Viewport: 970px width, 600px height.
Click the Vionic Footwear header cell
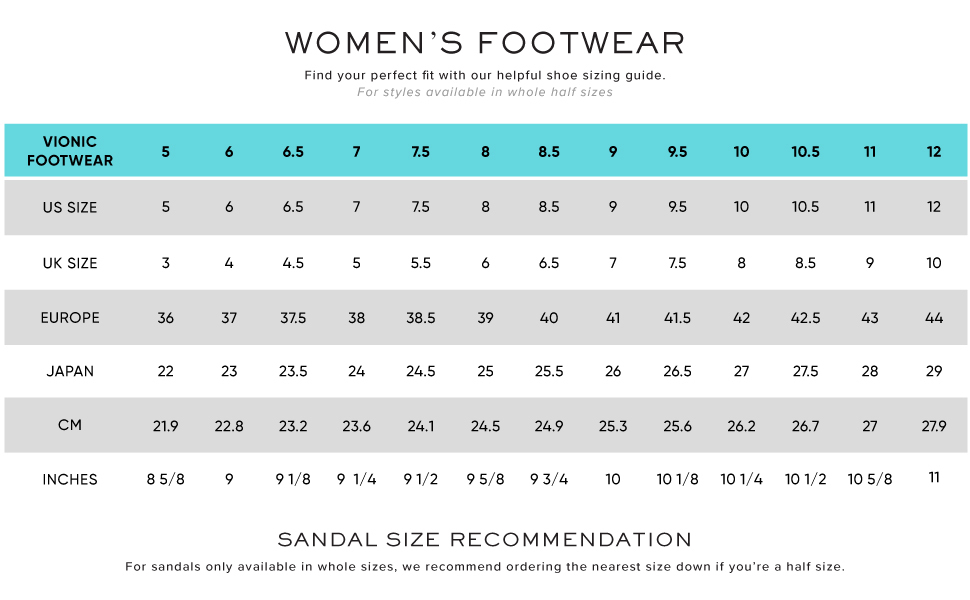tap(70, 151)
